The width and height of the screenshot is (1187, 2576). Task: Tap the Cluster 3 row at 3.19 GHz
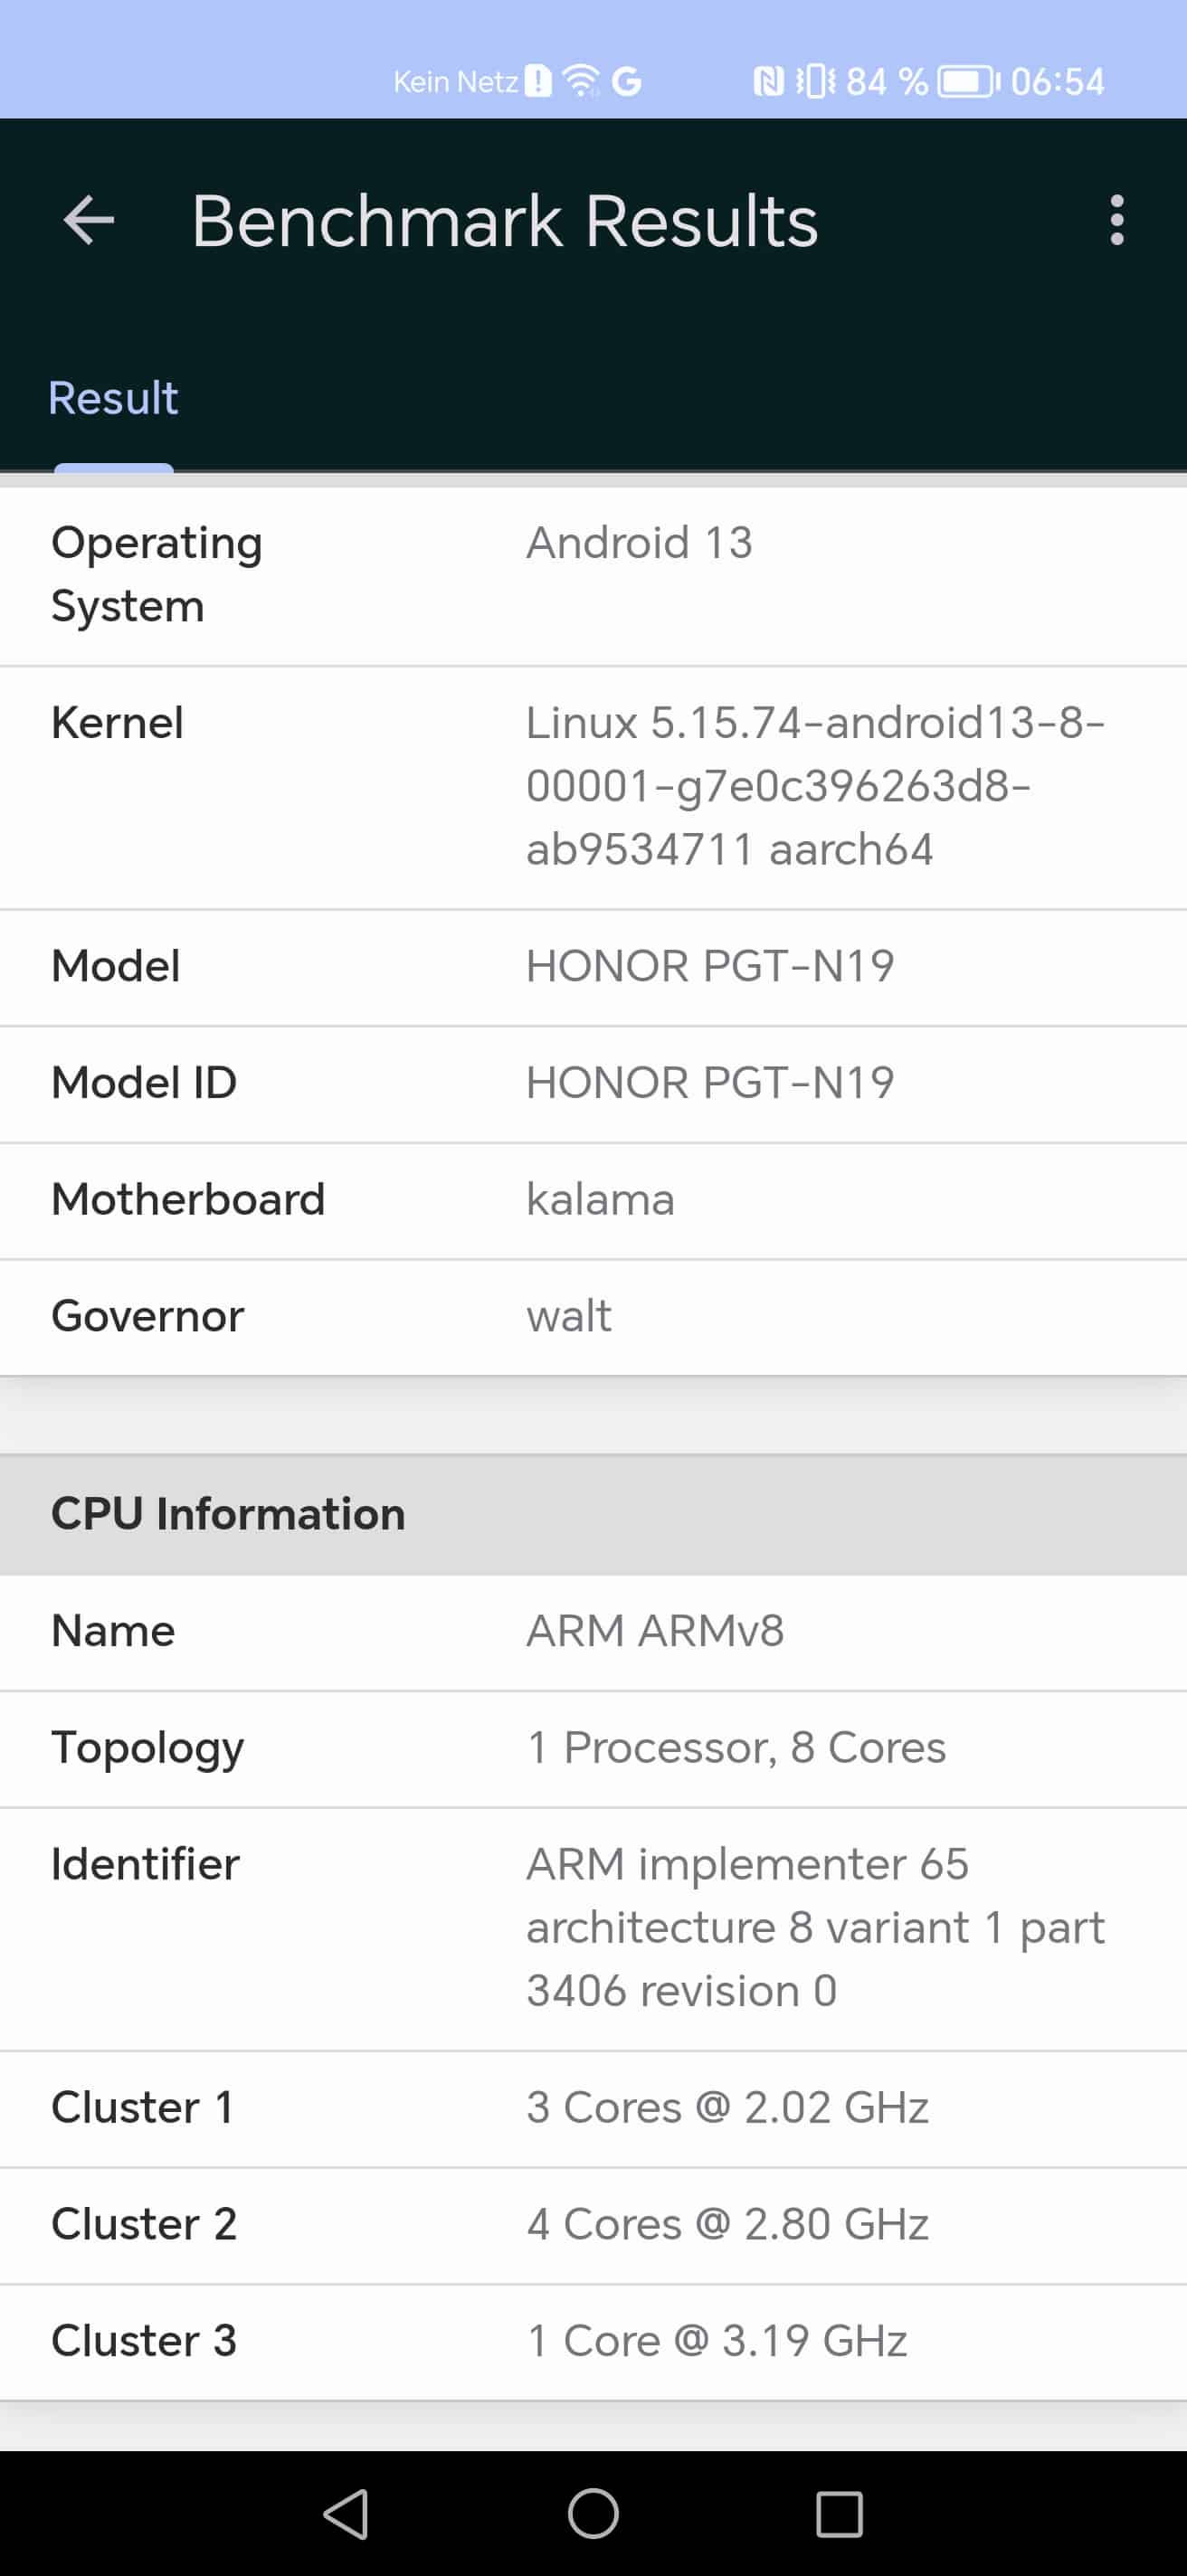point(593,2341)
